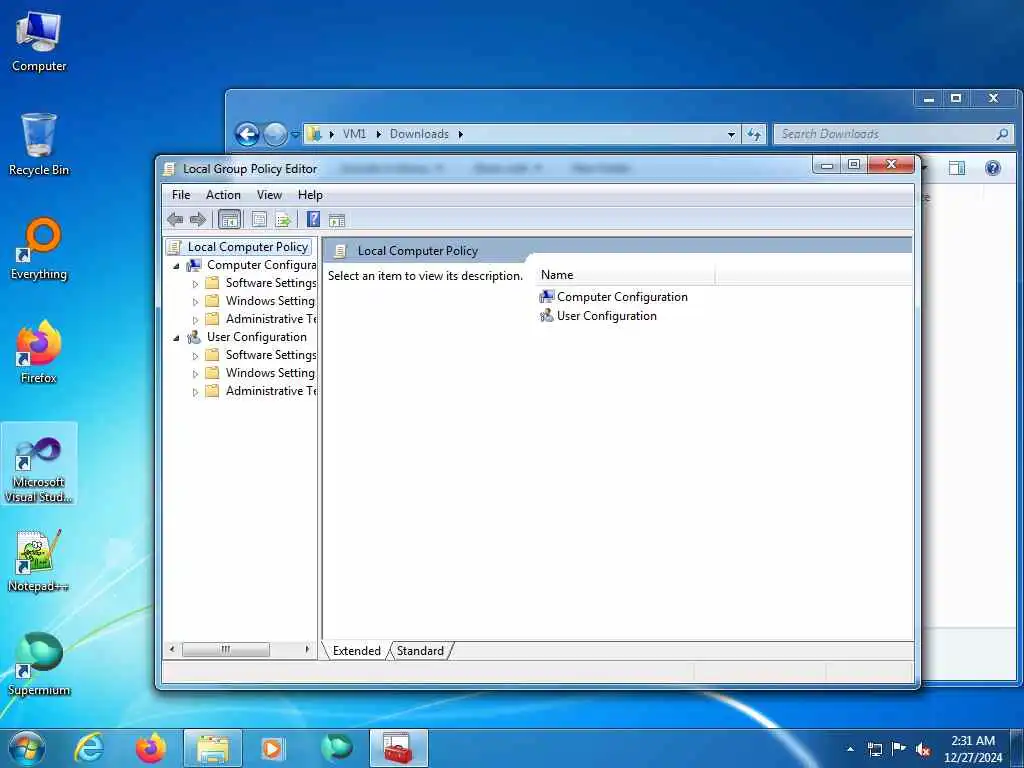Click the Windows Start button
The image size is (1024, 768).
coord(27,748)
